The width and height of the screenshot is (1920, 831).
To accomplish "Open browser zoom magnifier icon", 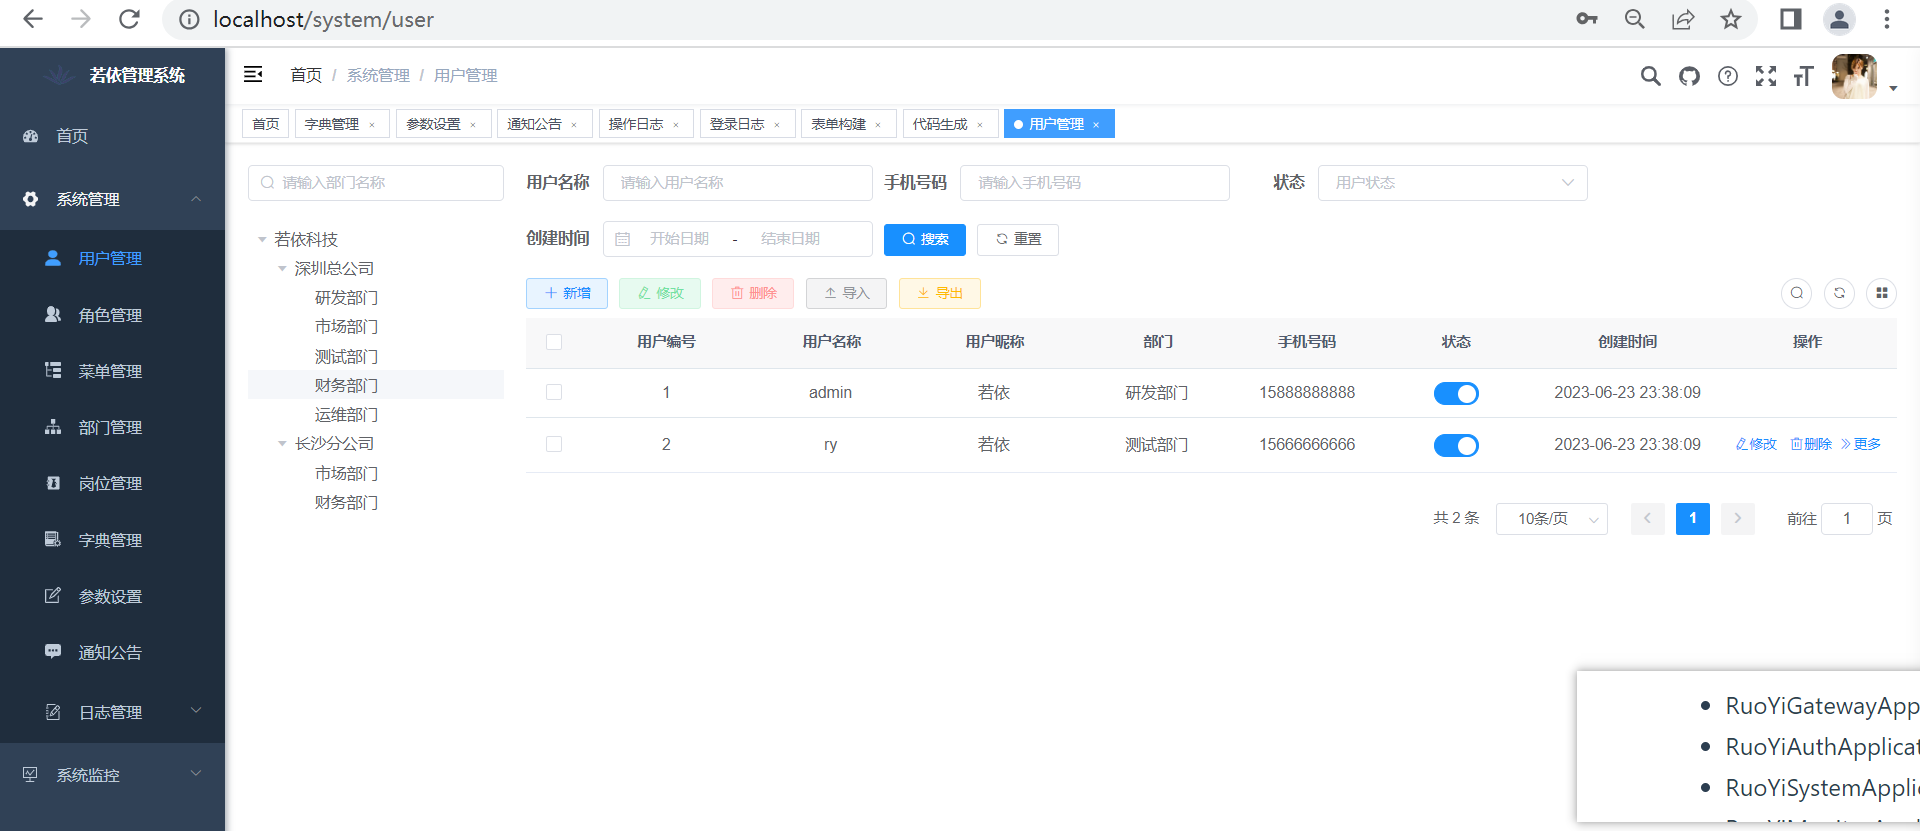I will (x=1635, y=19).
